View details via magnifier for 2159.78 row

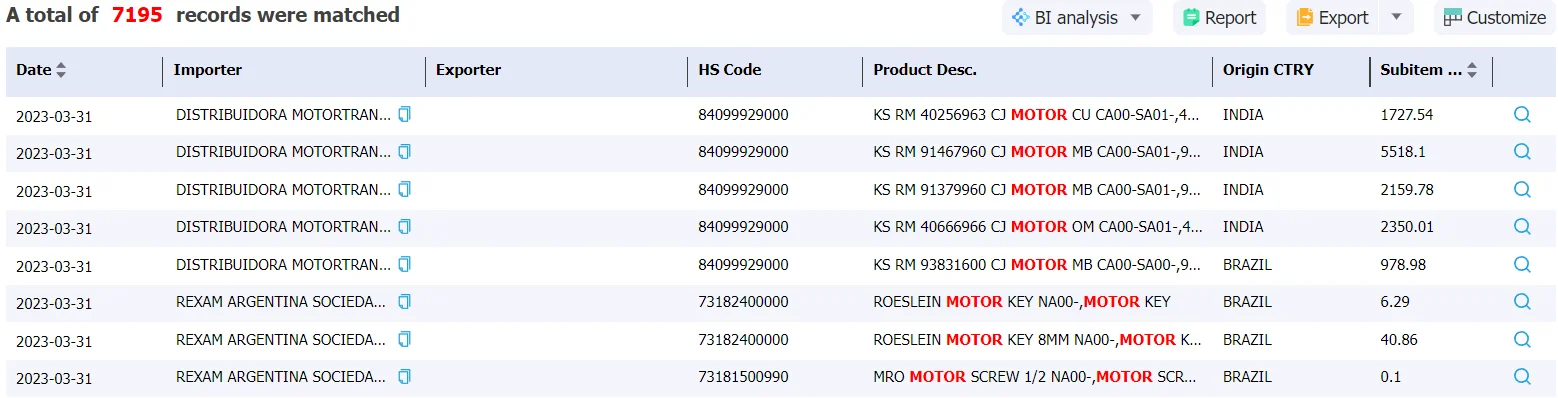click(x=1522, y=189)
